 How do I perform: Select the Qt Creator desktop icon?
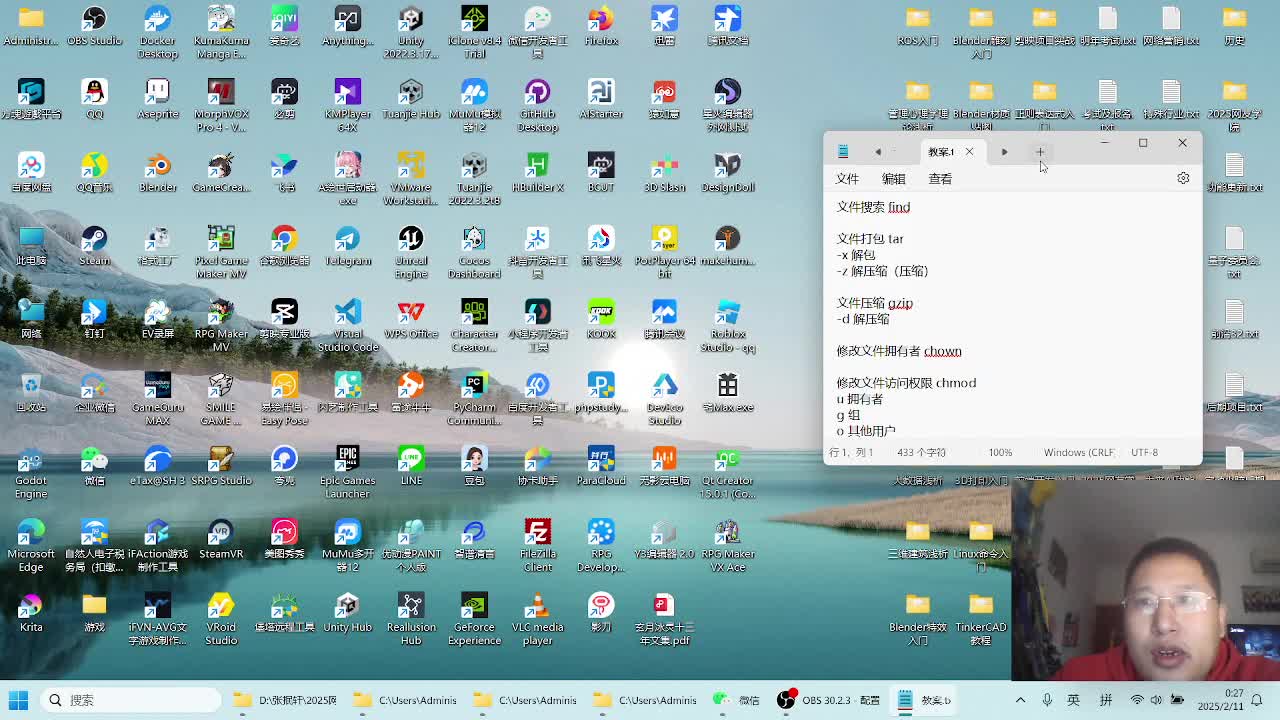coord(727,473)
